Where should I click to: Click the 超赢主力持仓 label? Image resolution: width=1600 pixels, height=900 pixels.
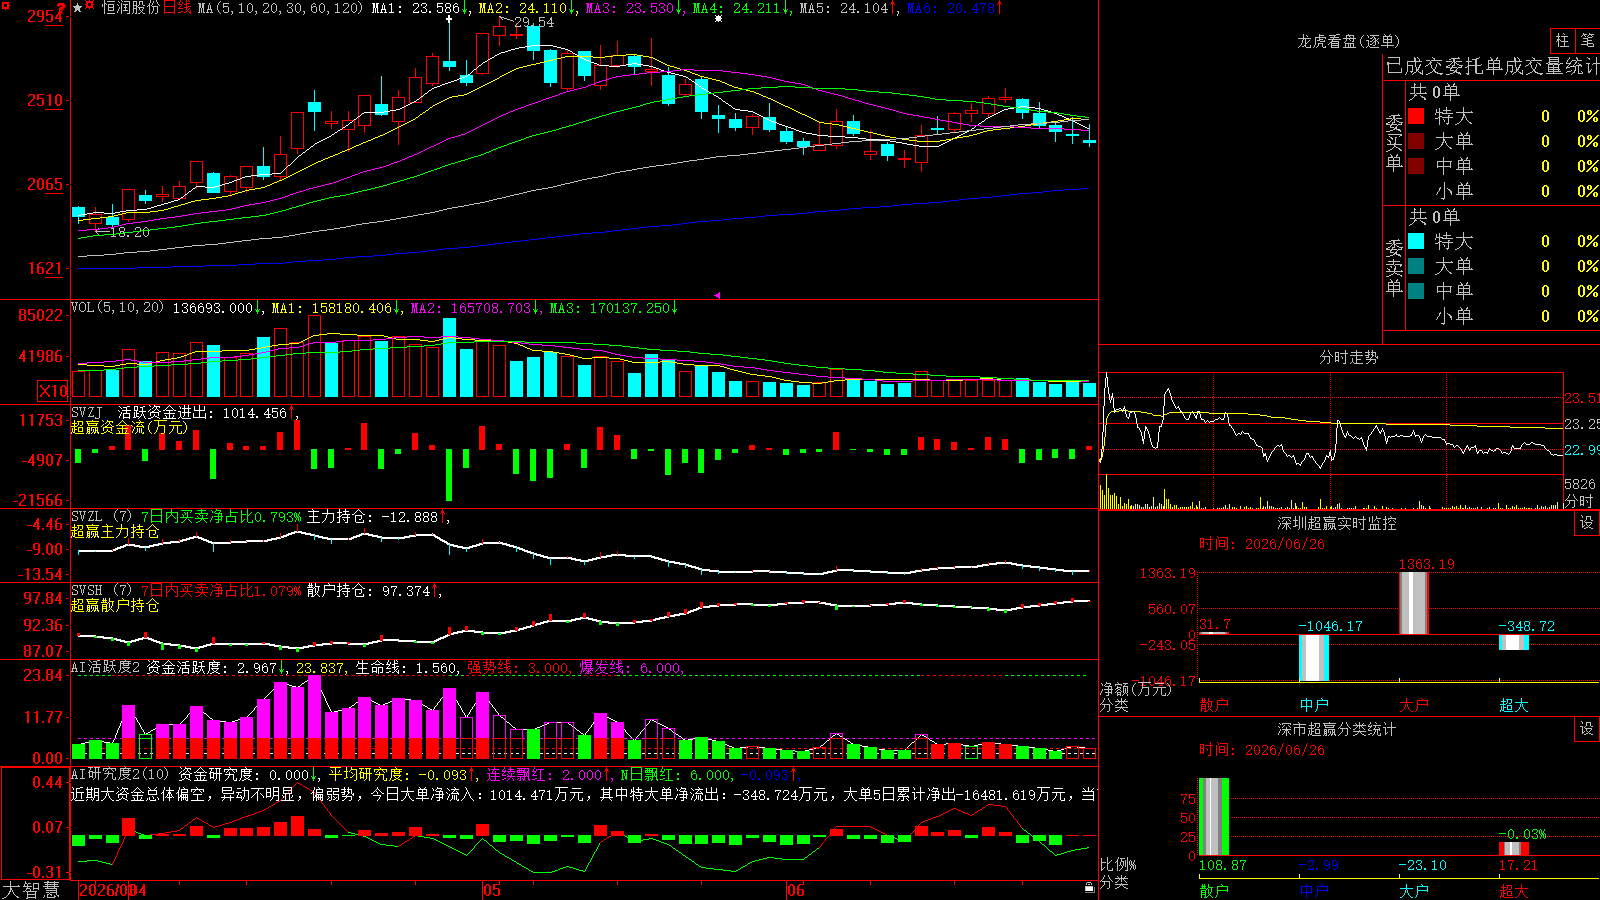coord(115,532)
